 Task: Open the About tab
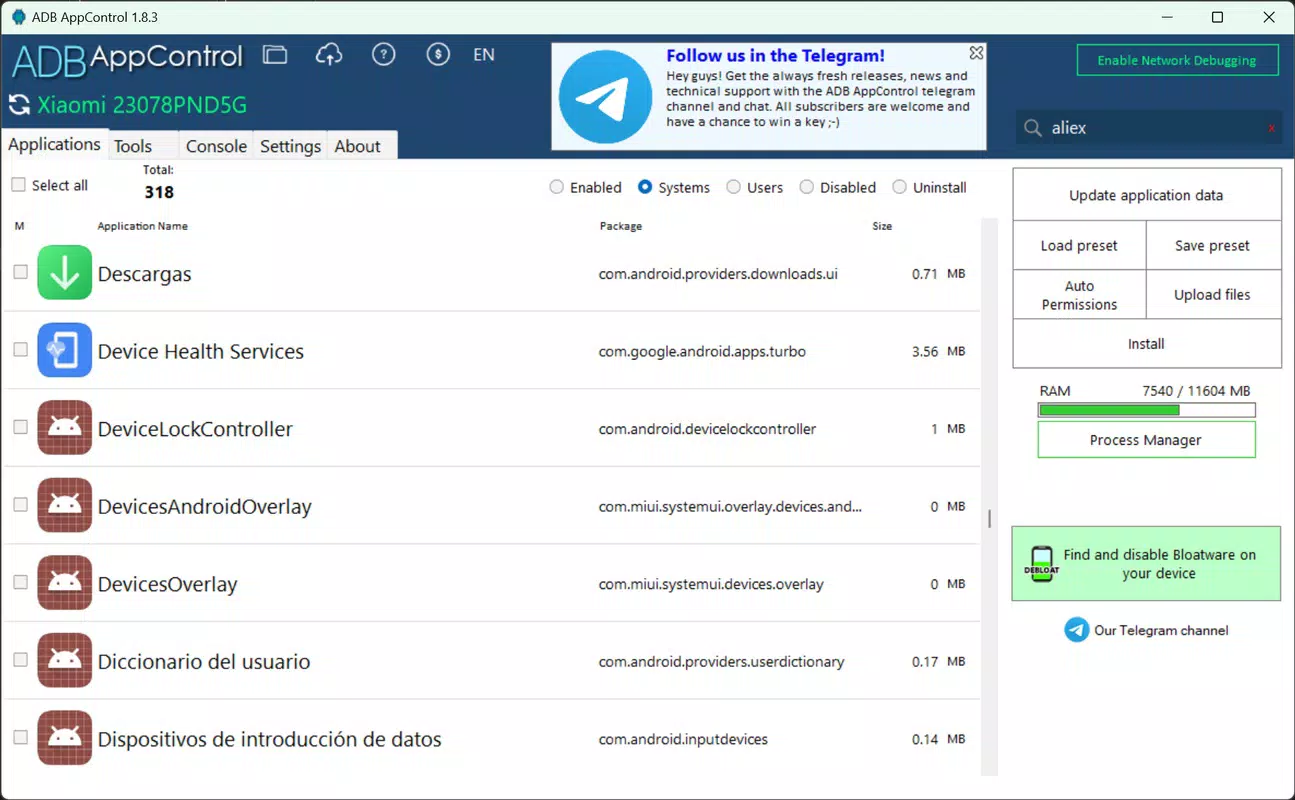tap(362, 146)
